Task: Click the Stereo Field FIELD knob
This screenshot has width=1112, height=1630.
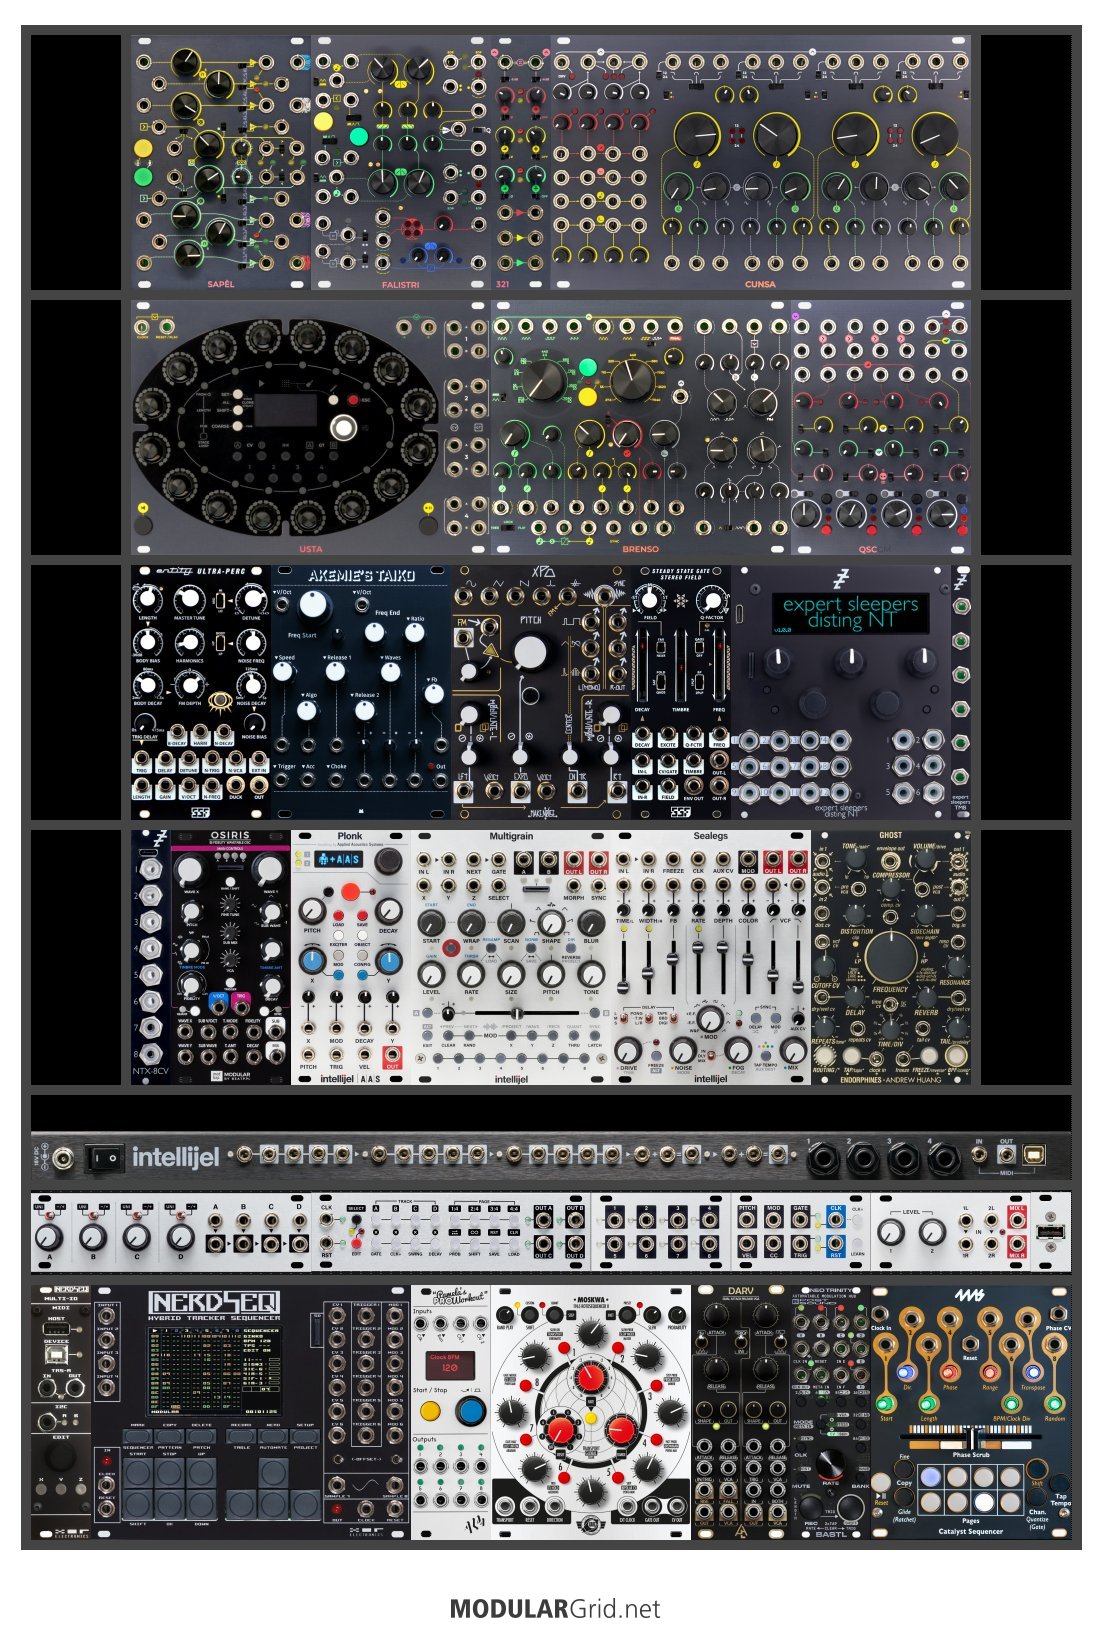Action: tap(649, 599)
